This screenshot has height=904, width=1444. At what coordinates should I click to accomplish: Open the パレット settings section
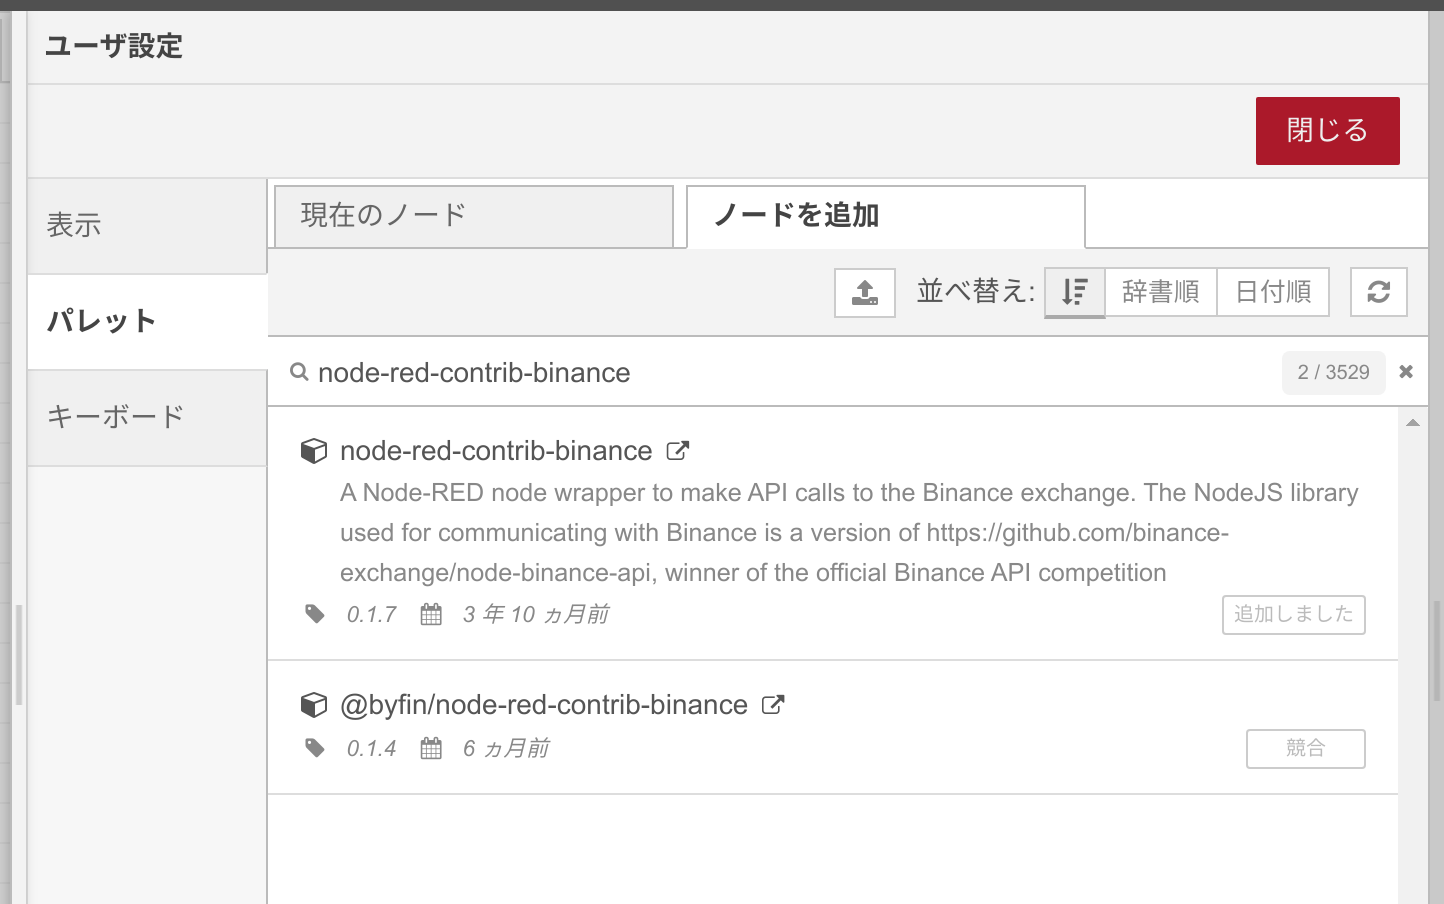(x=147, y=322)
